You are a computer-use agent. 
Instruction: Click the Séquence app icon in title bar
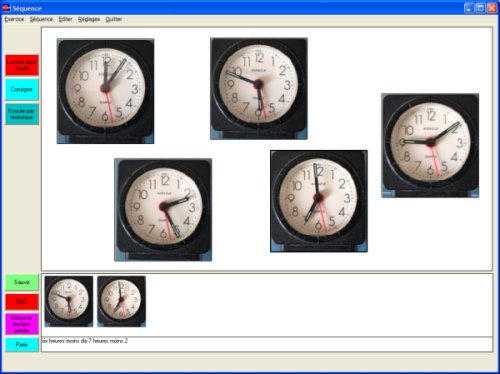click(x=6, y=8)
